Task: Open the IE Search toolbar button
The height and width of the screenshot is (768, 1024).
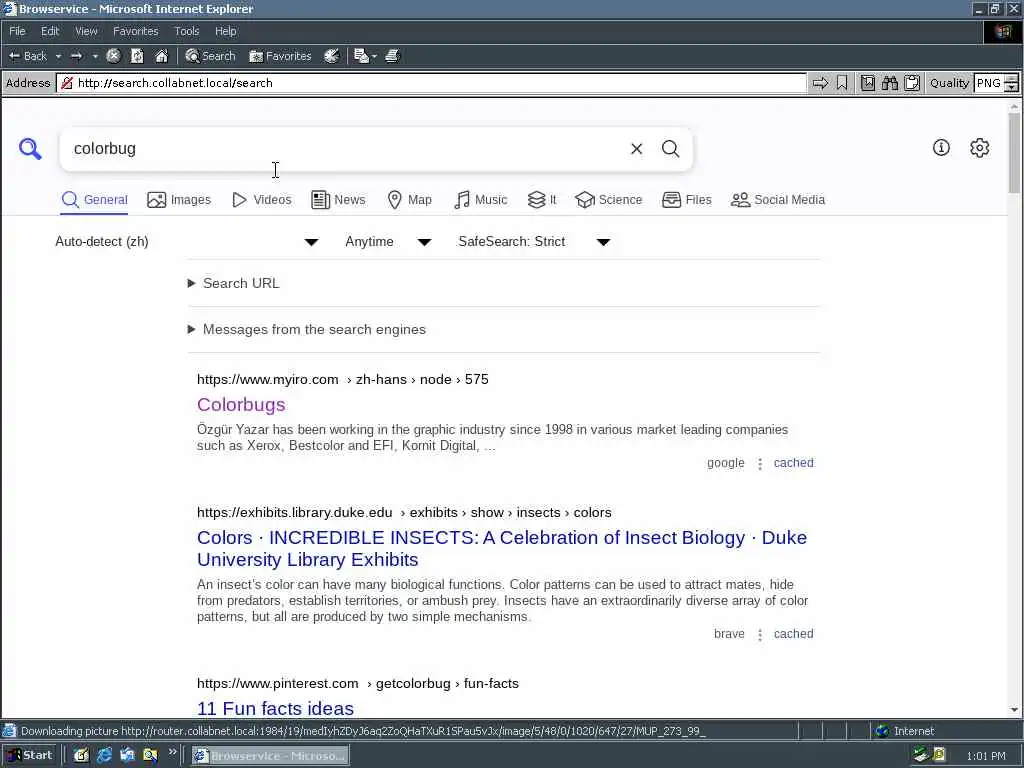Action: coord(210,56)
